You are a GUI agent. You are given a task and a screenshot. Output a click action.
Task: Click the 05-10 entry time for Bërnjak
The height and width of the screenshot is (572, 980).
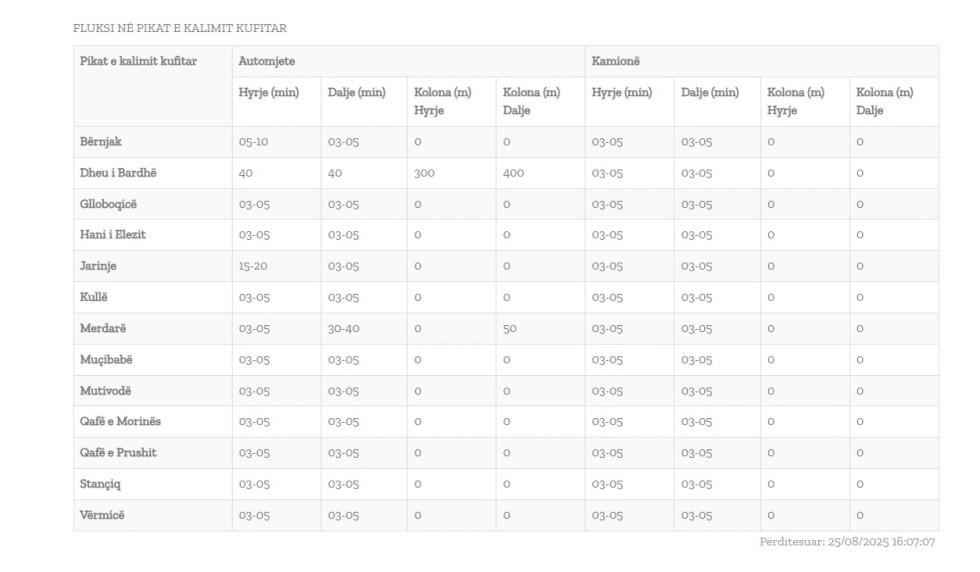point(253,142)
